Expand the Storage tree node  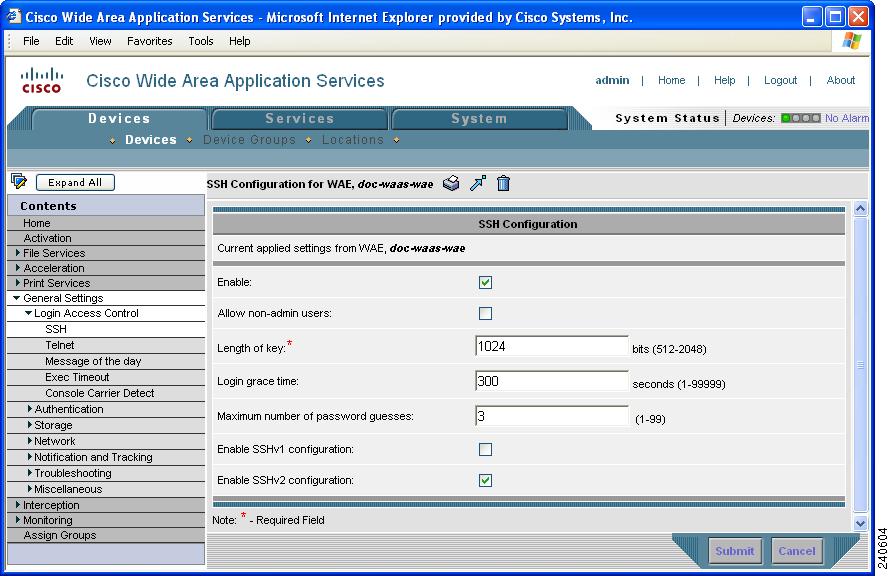click(x=30, y=424)
